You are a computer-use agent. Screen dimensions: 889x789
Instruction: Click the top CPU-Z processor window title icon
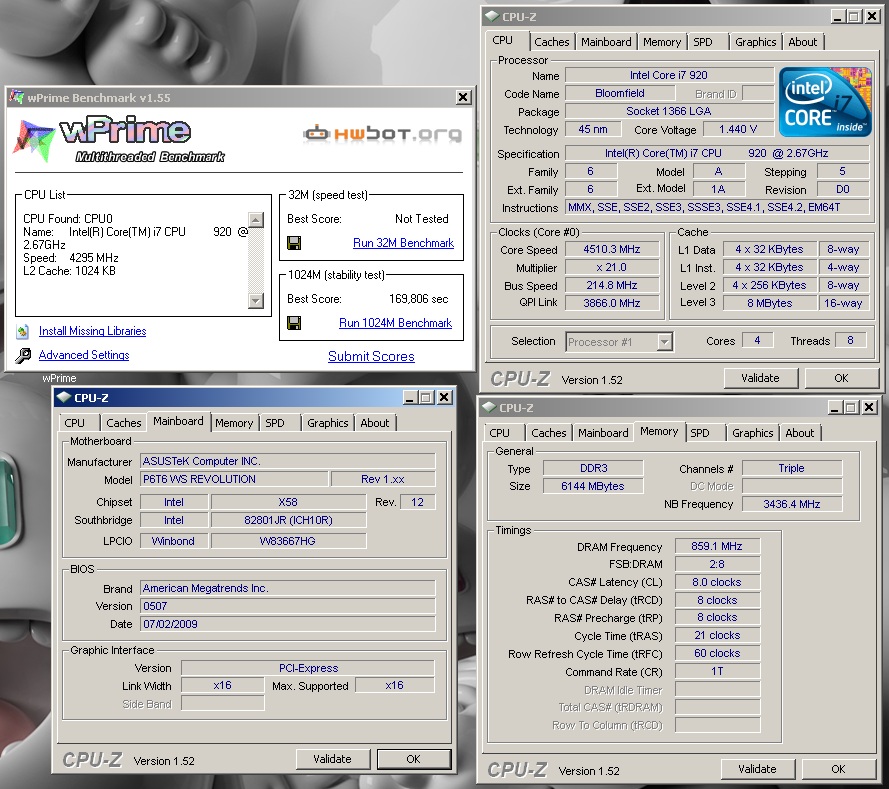[x=492, y=16]
